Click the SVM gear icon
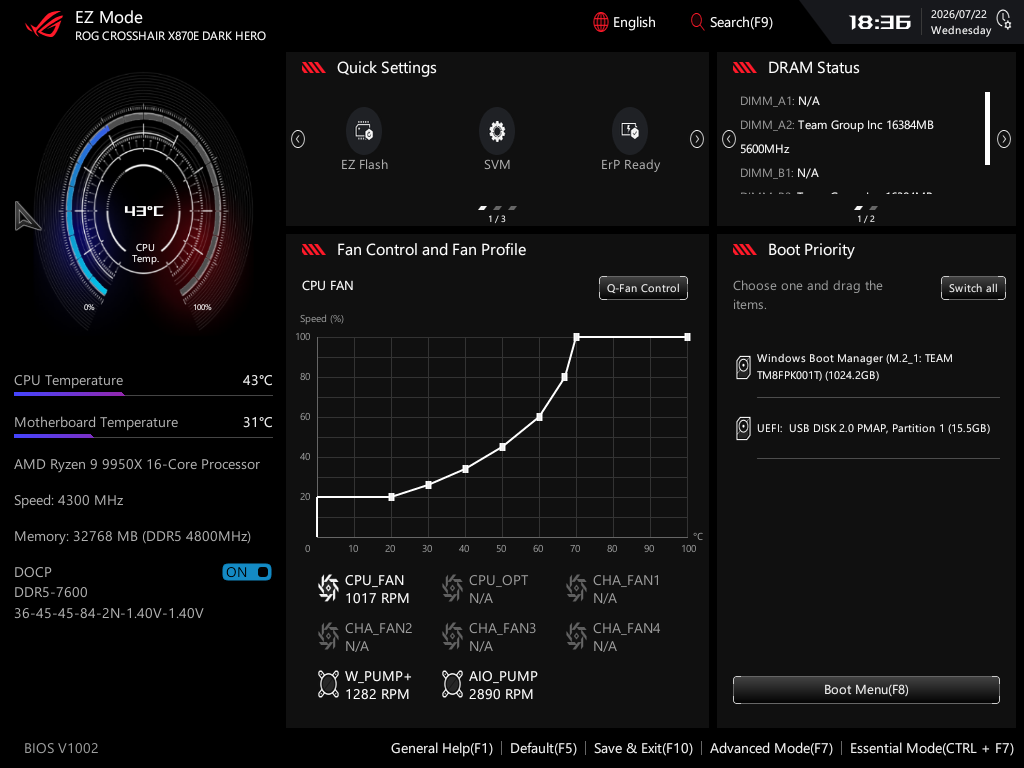Screen dimensions: 1024x768 497,131
